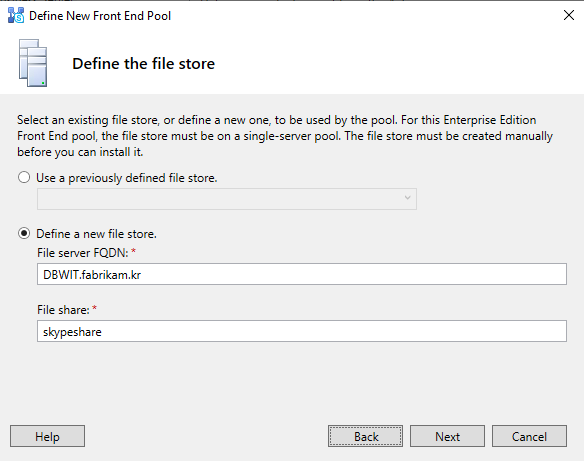Click the Help button
The image size is (584, 461).
pos(47,436)
